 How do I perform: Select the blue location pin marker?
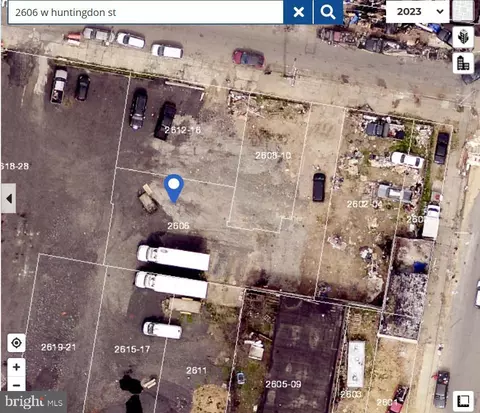click(174, 188)
